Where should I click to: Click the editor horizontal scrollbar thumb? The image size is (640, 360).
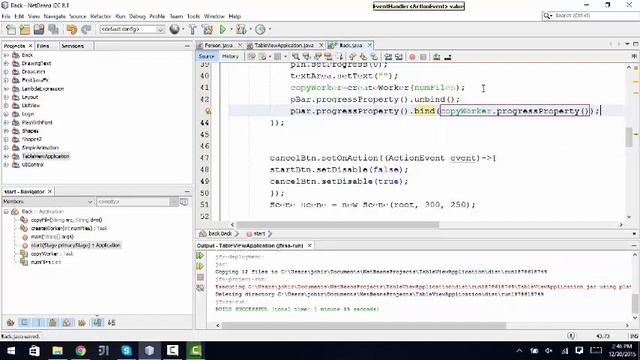coord(338,224)
